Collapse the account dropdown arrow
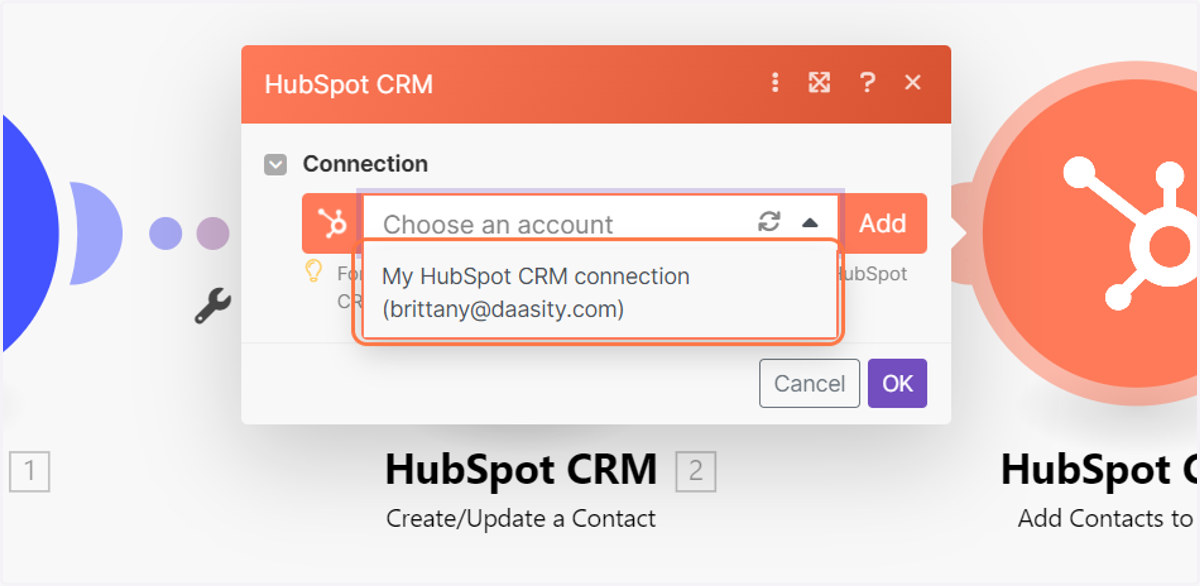 [x=810, y=223]
